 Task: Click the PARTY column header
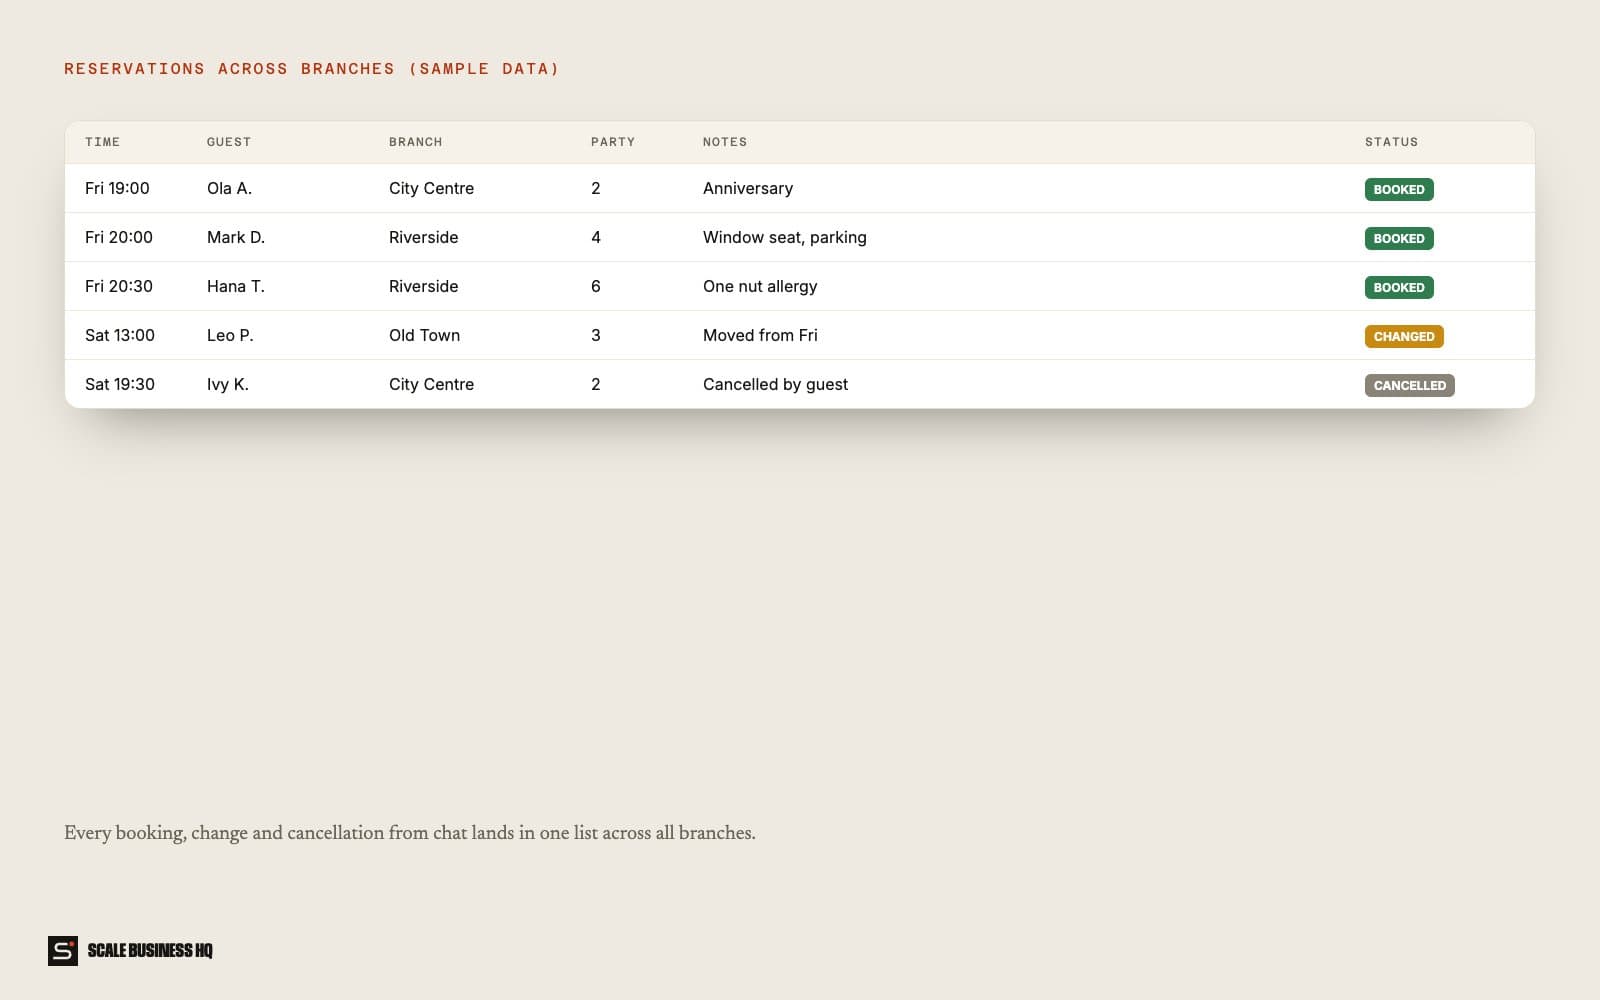tap(613, 142)
